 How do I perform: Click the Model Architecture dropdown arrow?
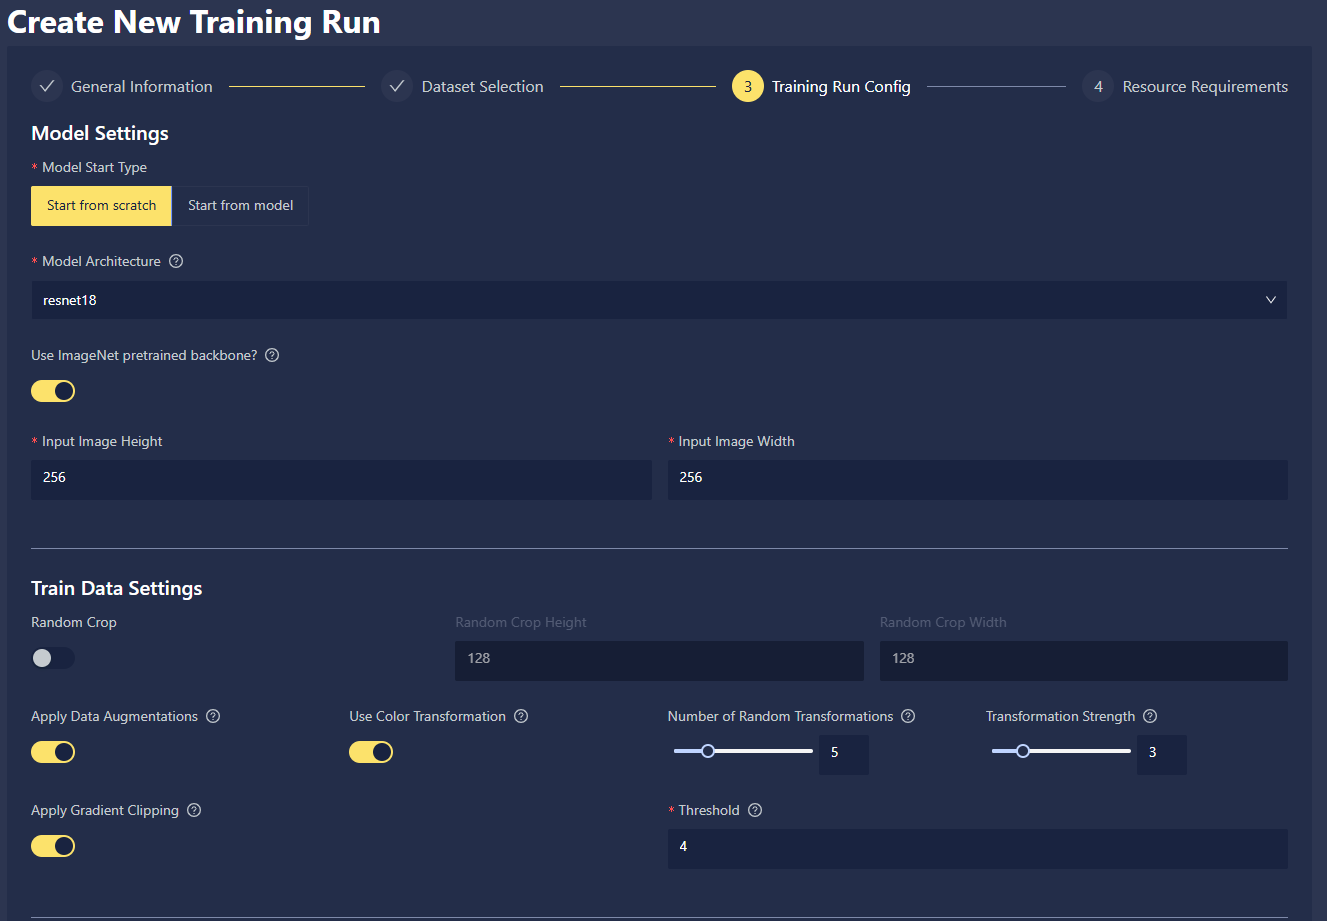(x=1271, y=300)
